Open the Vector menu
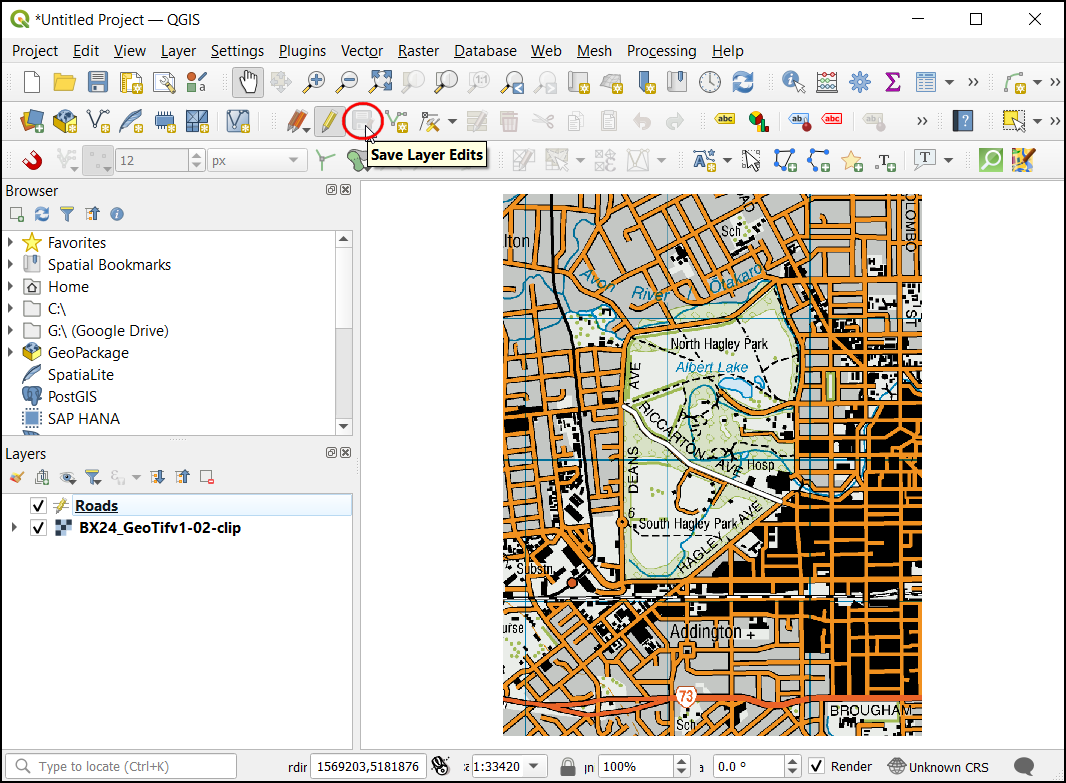 (361, 51)
